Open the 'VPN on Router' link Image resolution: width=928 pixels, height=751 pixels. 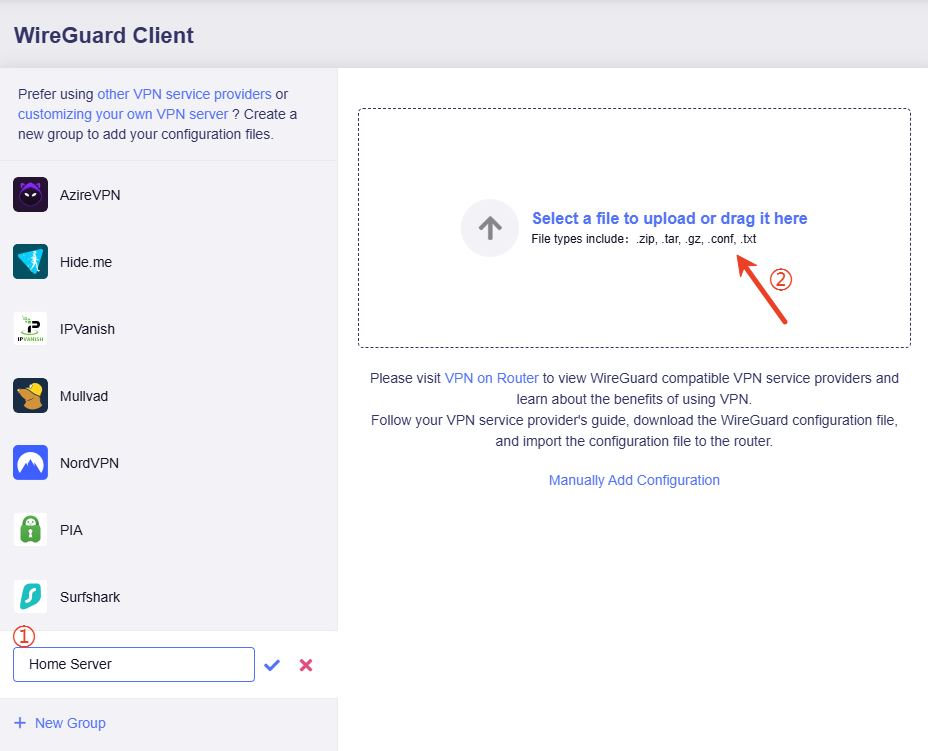click(491, 378)
